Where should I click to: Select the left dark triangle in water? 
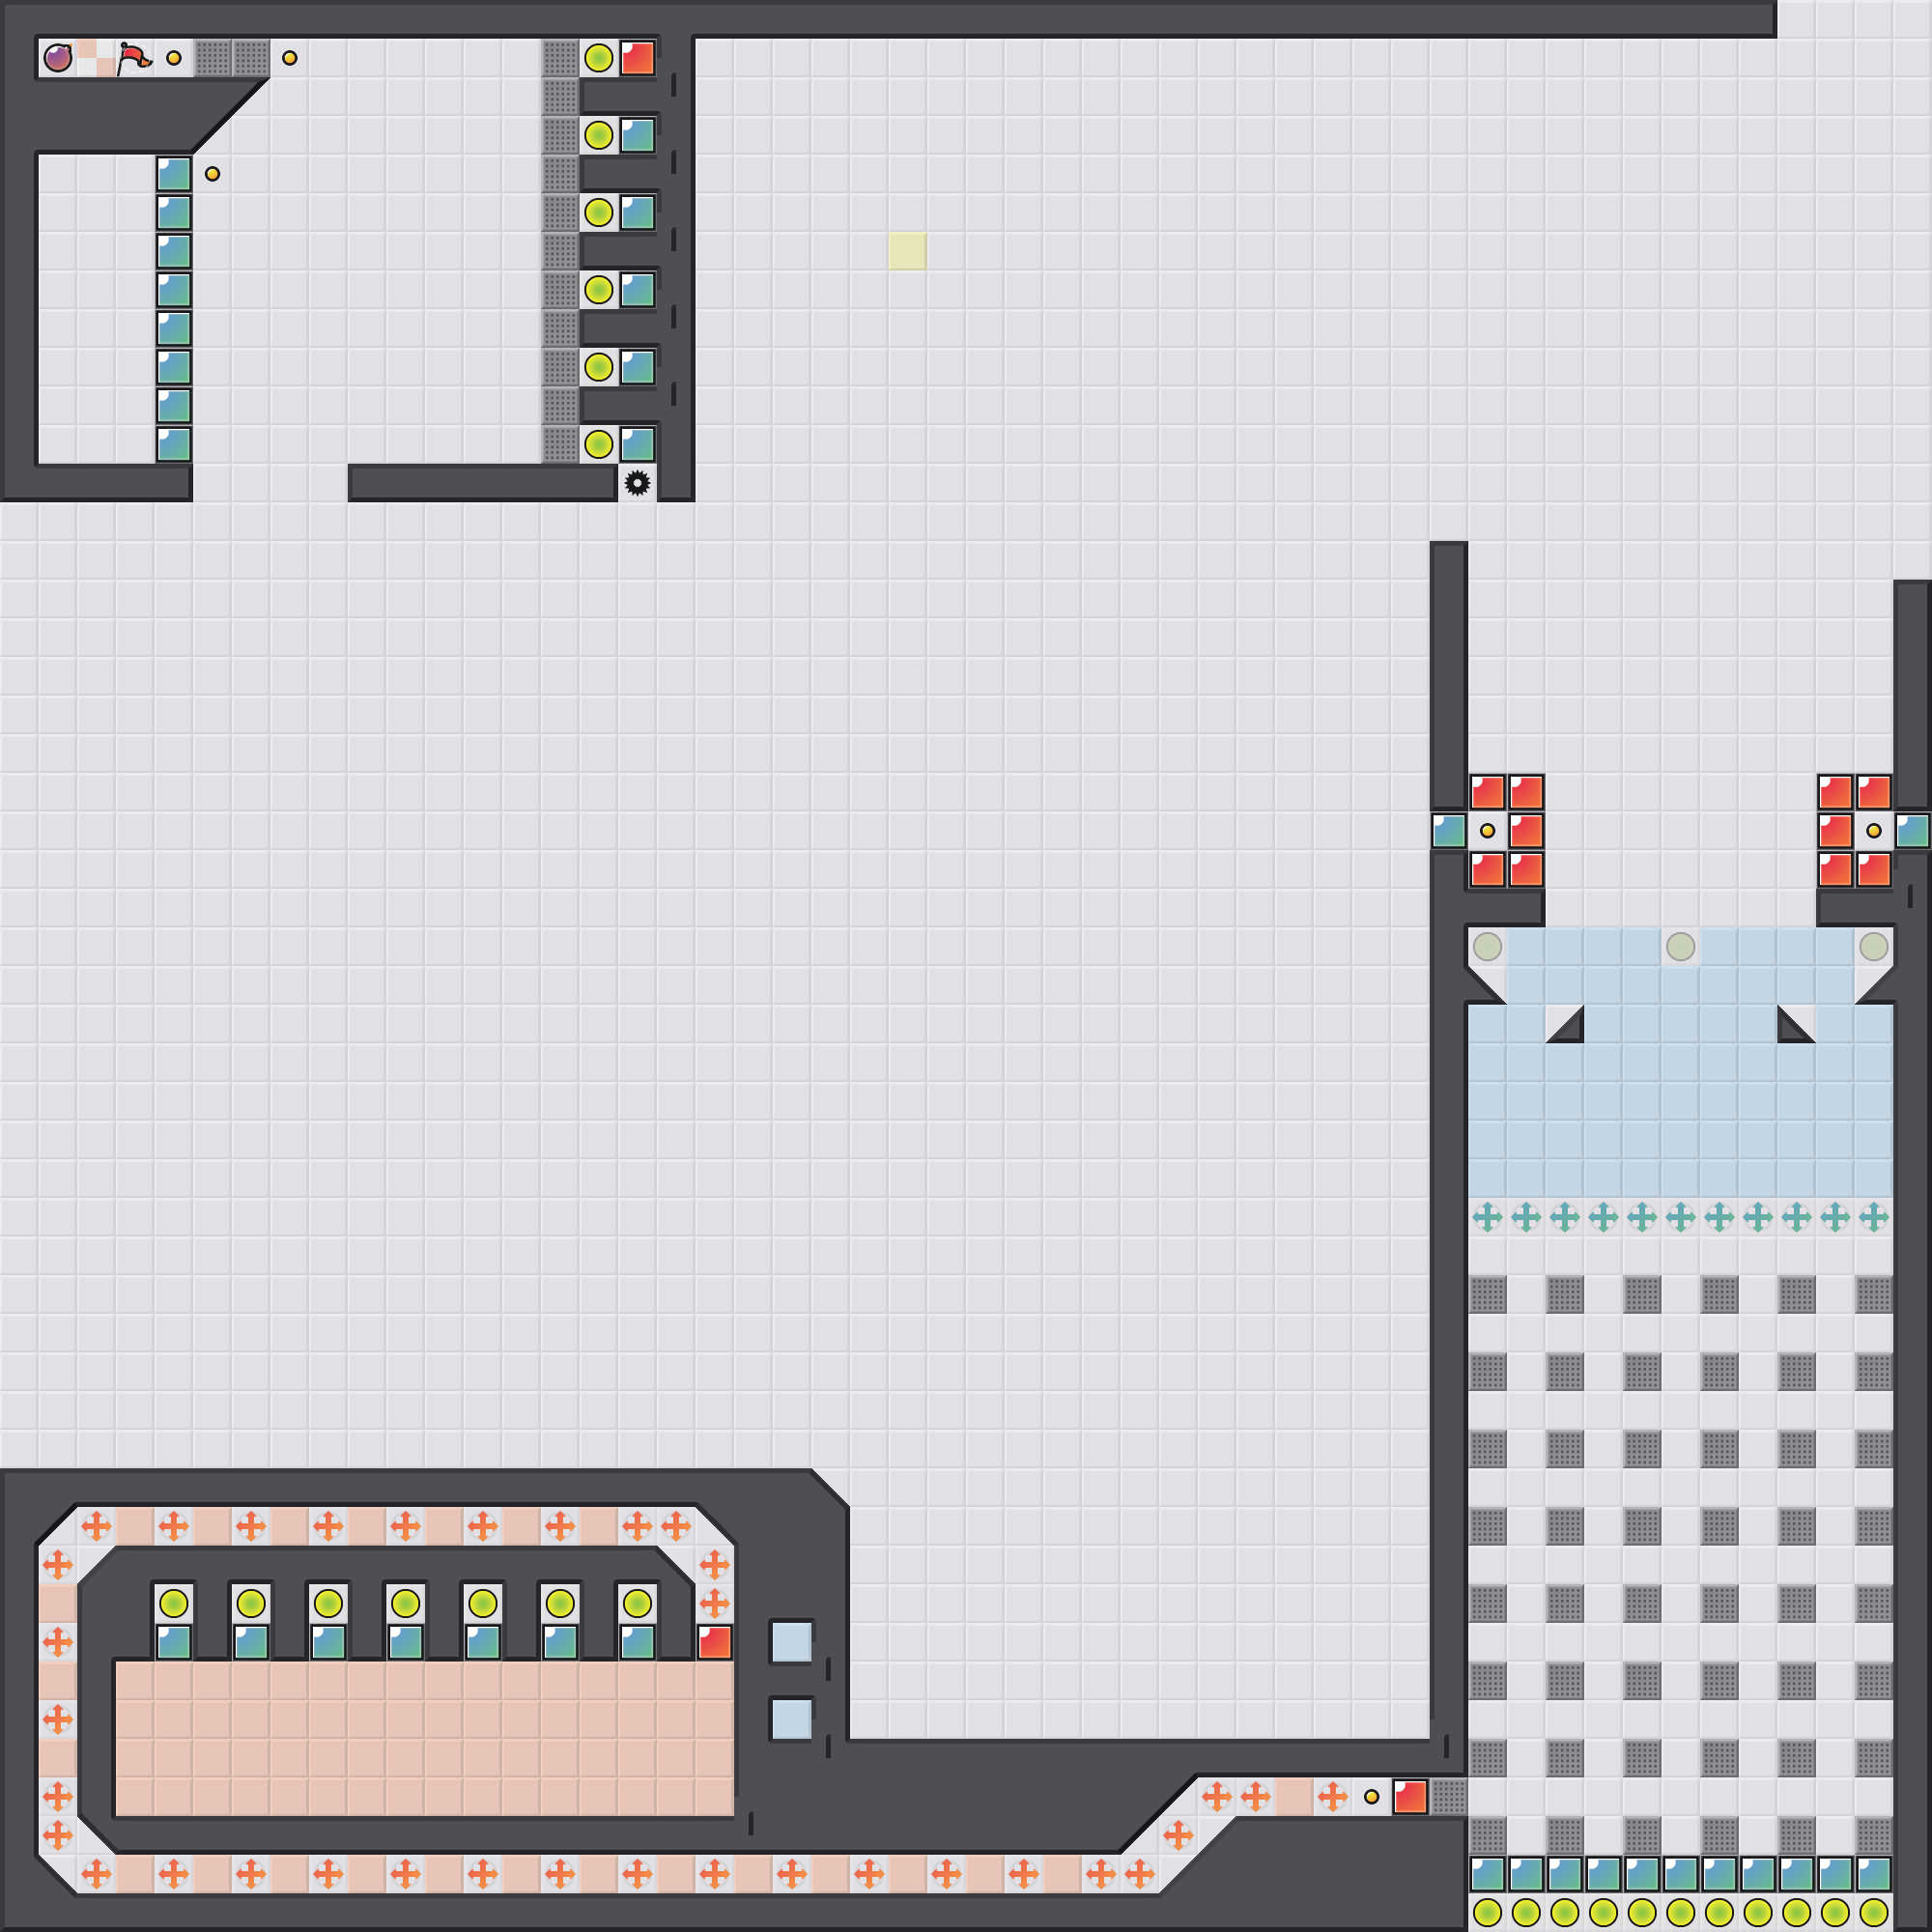click(x=1570, y=1030)
